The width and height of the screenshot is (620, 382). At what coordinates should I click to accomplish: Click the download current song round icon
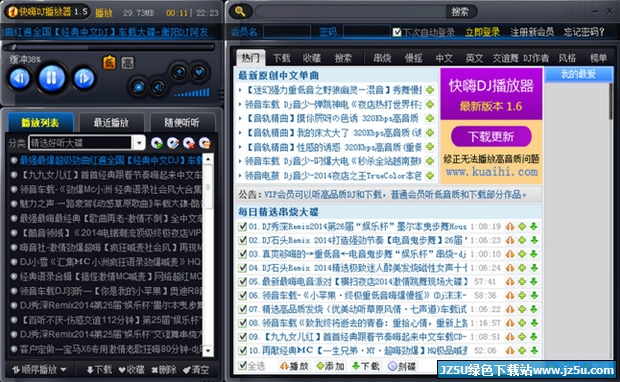[179, 72]
